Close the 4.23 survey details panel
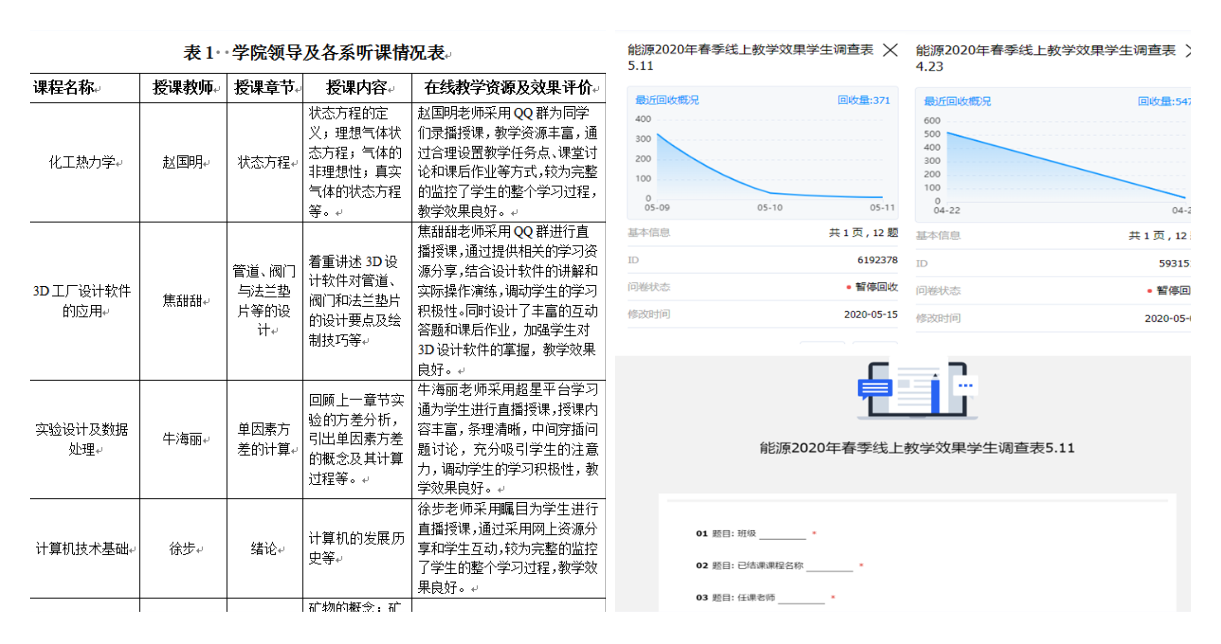This screenshot has height=644, width=1221. [x=1188, y=51]
